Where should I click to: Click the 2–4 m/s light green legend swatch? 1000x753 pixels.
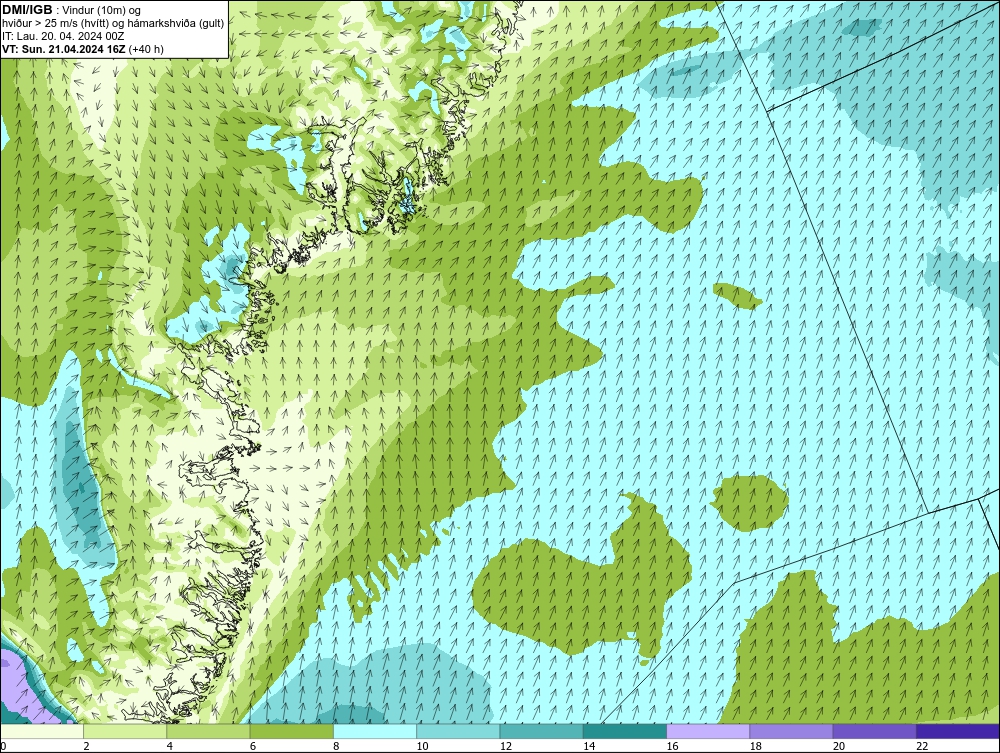click(125, 731)
